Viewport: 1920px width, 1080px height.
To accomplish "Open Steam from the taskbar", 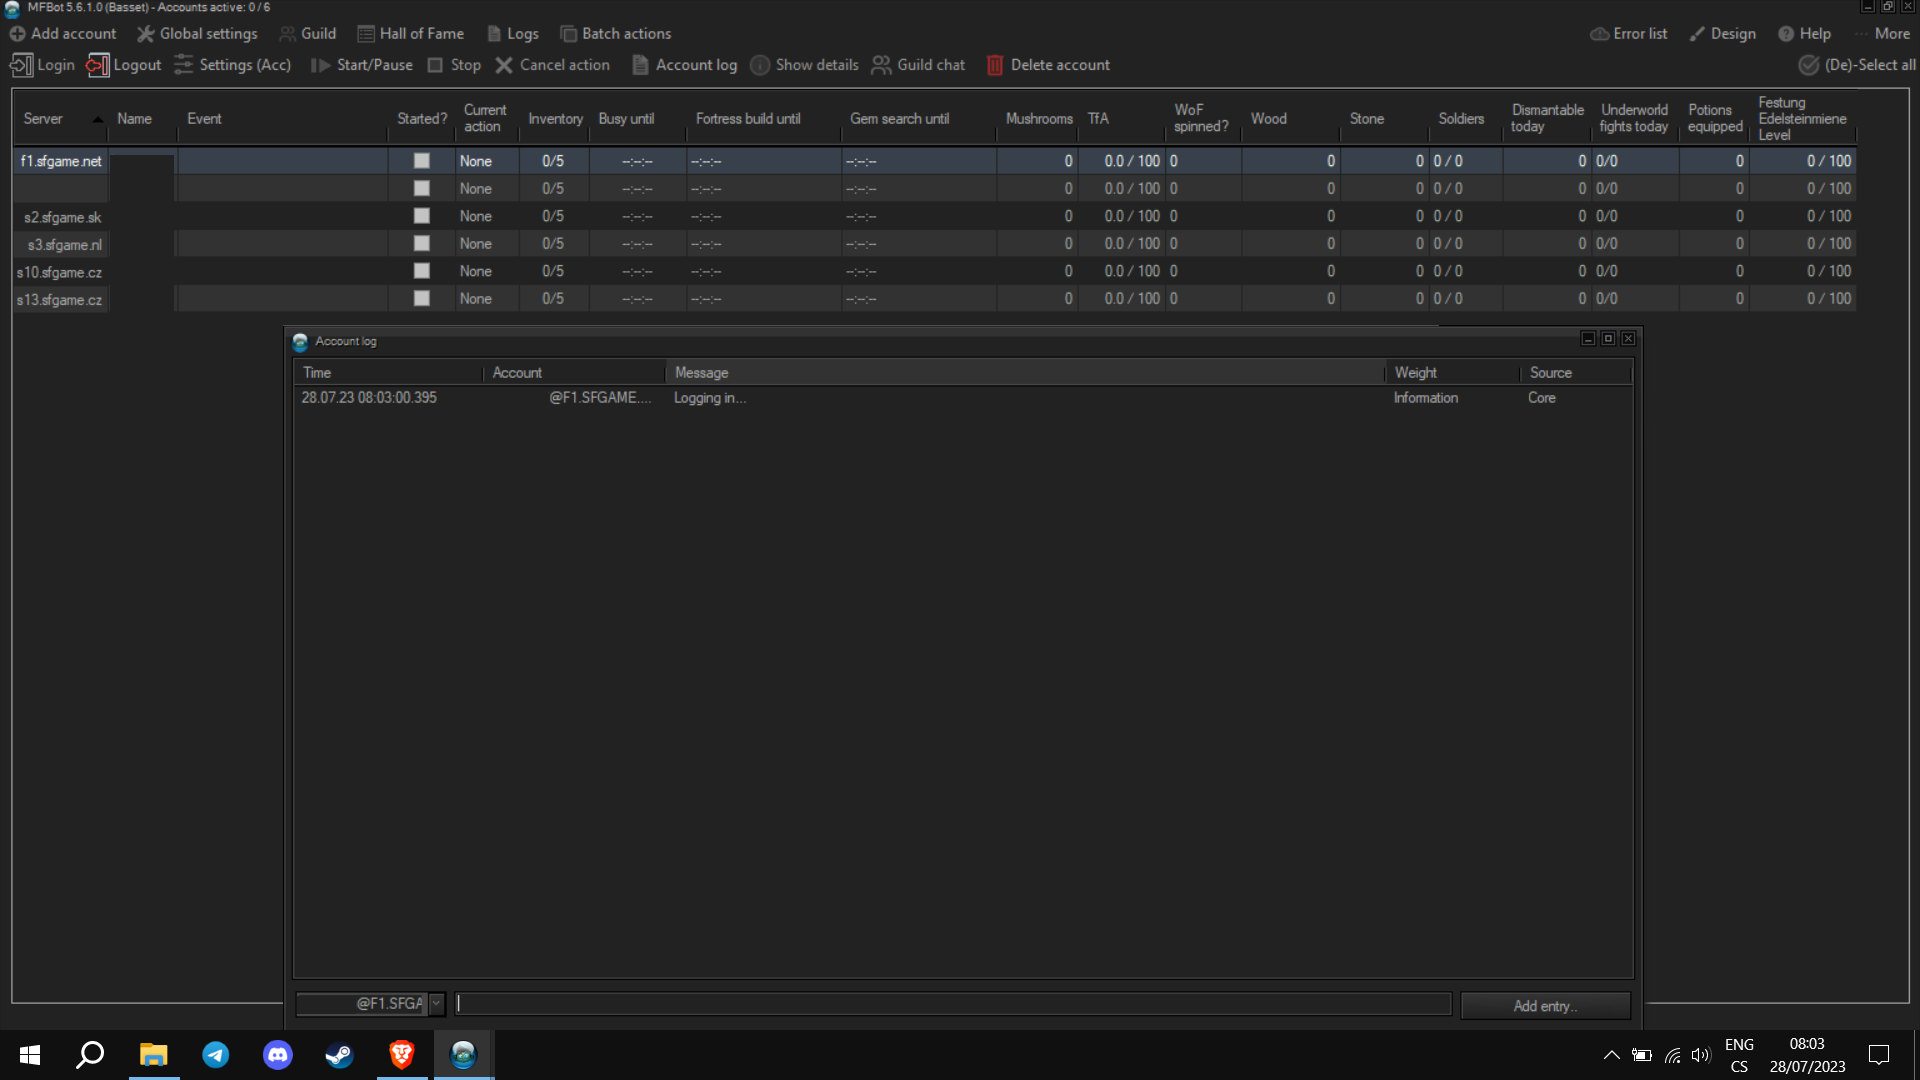I will point(340,1055).
